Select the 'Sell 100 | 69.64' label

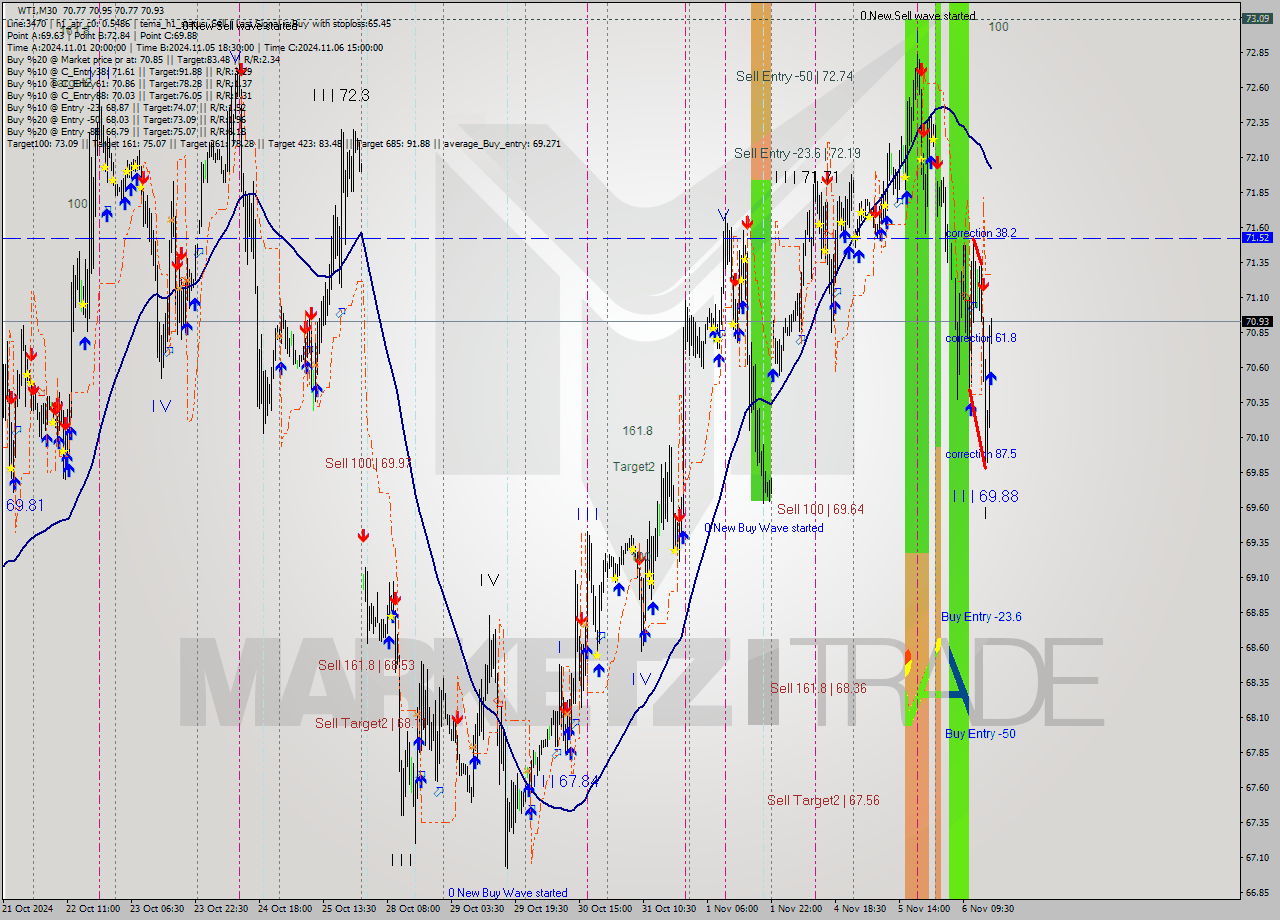click(820, 510)
